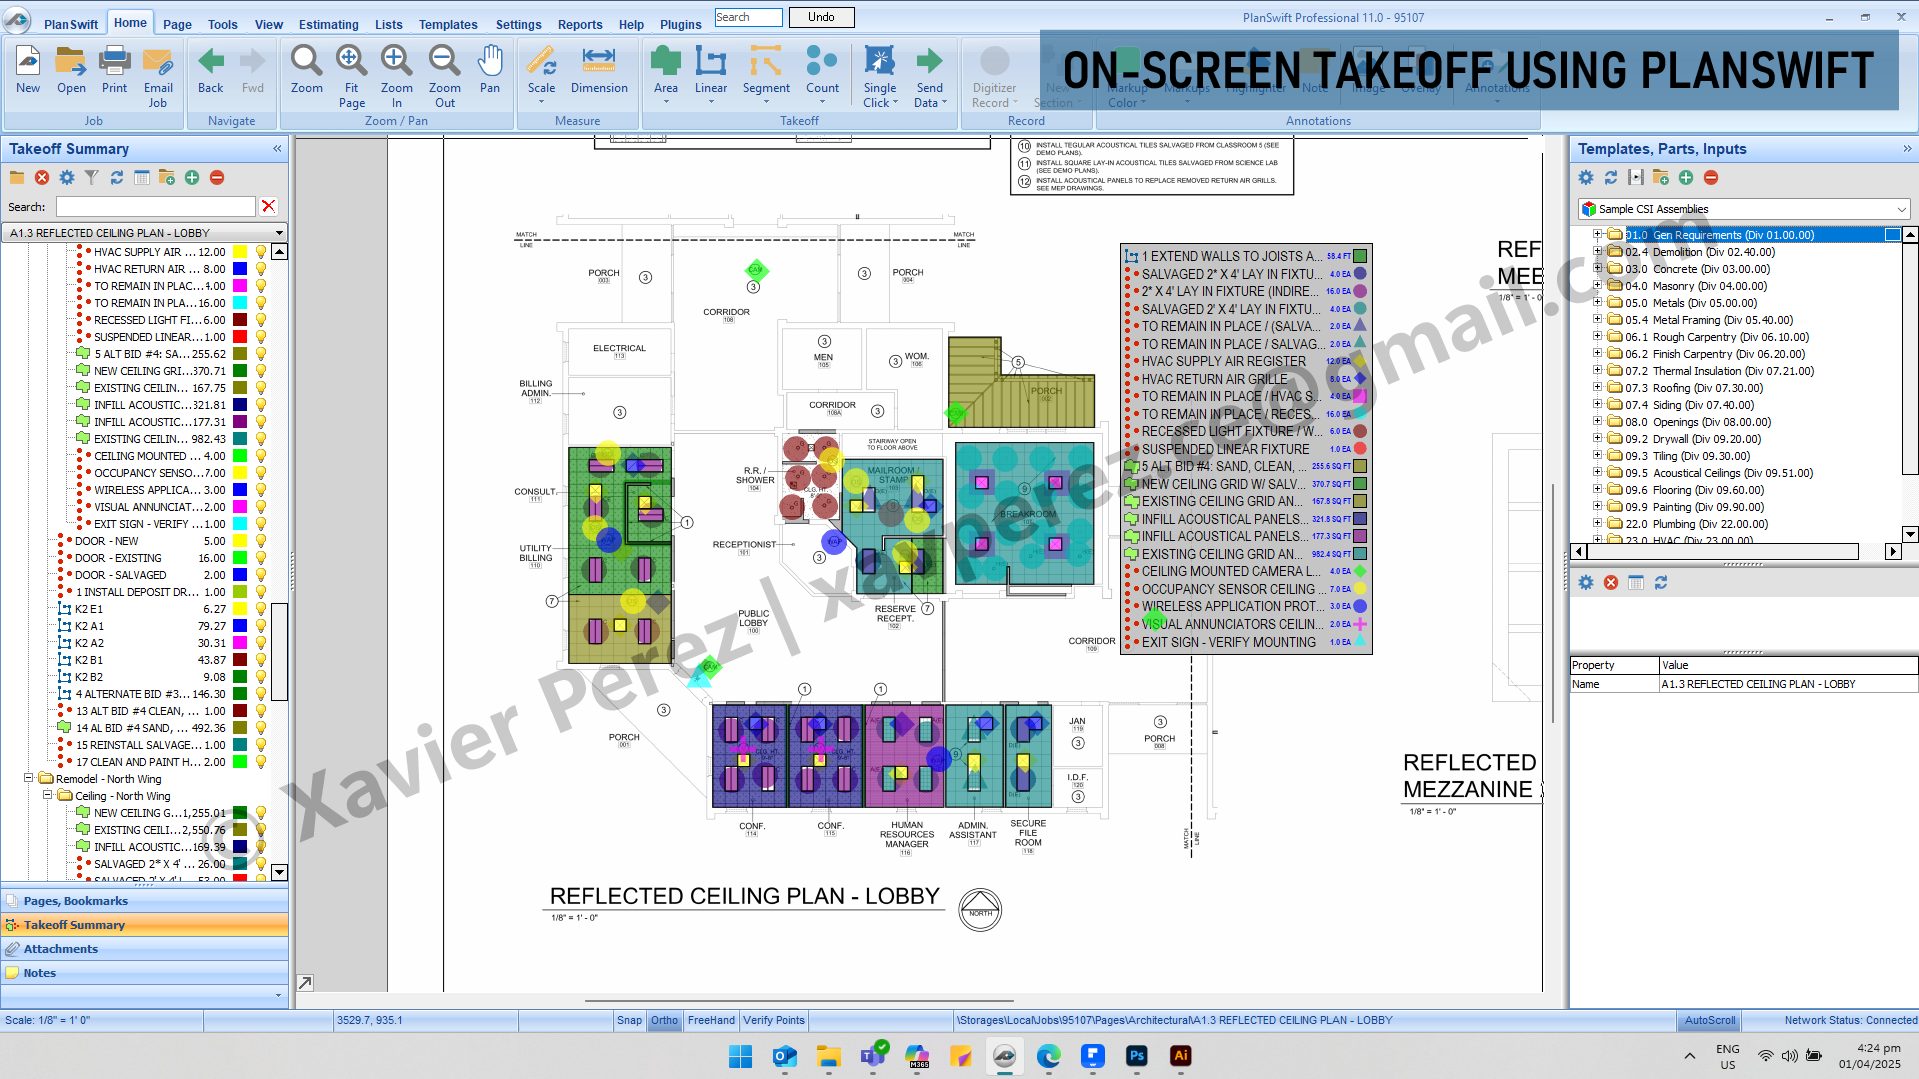Open the Notes section
The width and height of the screenshot is (1919, 1079).
tap(144, 973)
